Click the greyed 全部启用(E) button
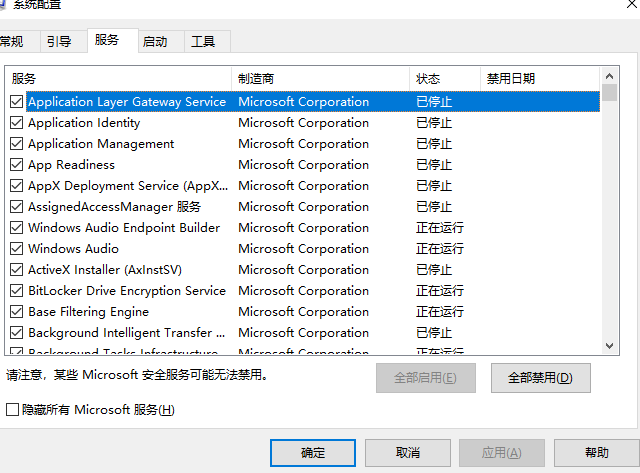Screen dimensions: 640x473 coord(426,378)
